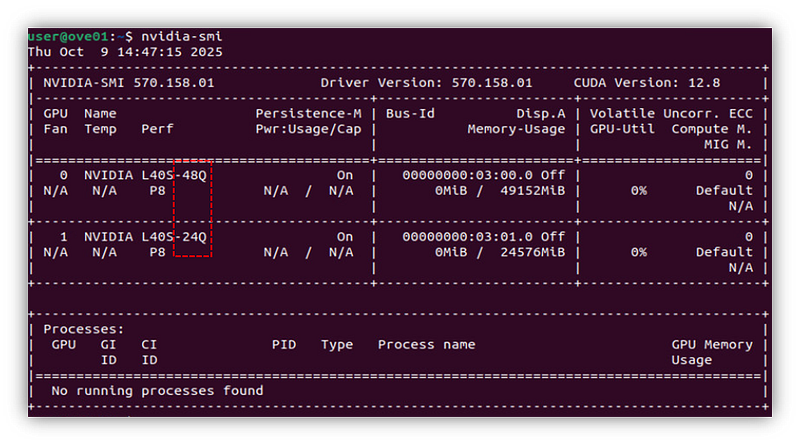Click GPU name 'NVIDIA L40S-24Q'
800x445 pixels.
tap(145, 237)
